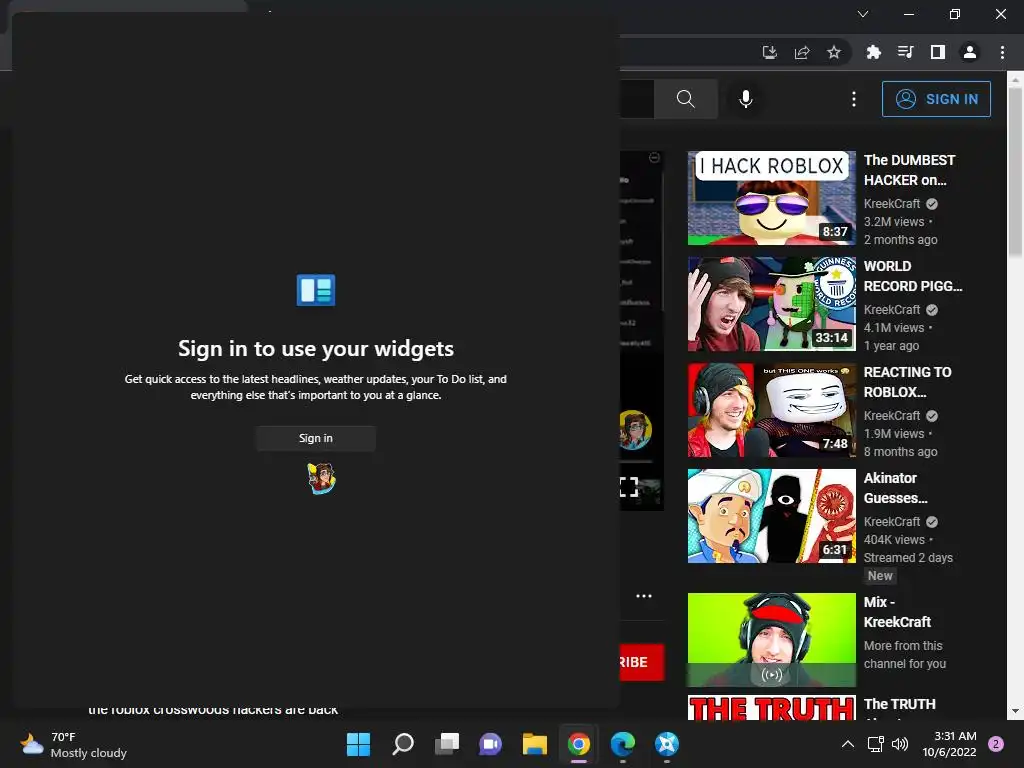Click Google Chrome taskbar icon
The height and width of the screenshot is (768, 1024).
pos(579,744)
